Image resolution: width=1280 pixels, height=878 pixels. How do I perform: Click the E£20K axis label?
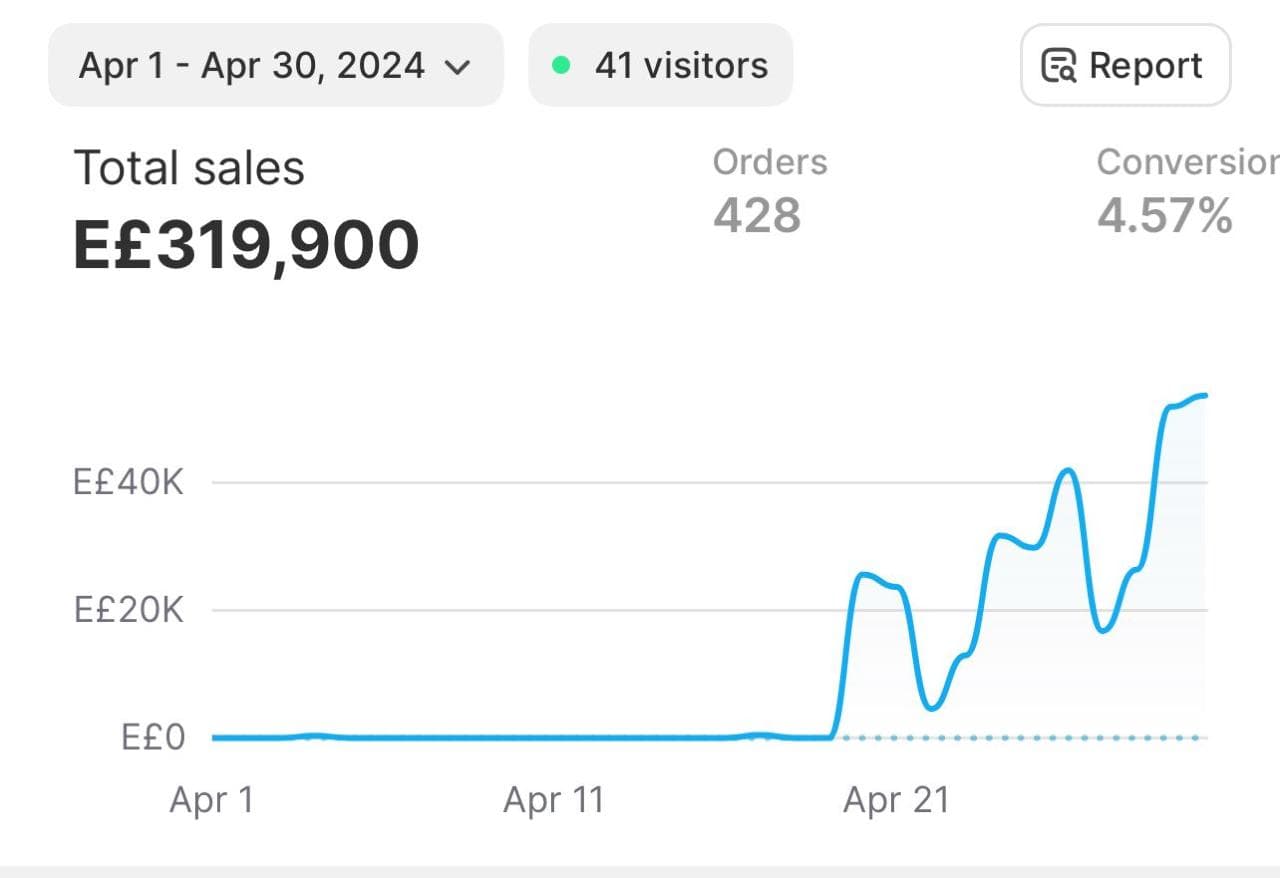click(x=129, y=610)
